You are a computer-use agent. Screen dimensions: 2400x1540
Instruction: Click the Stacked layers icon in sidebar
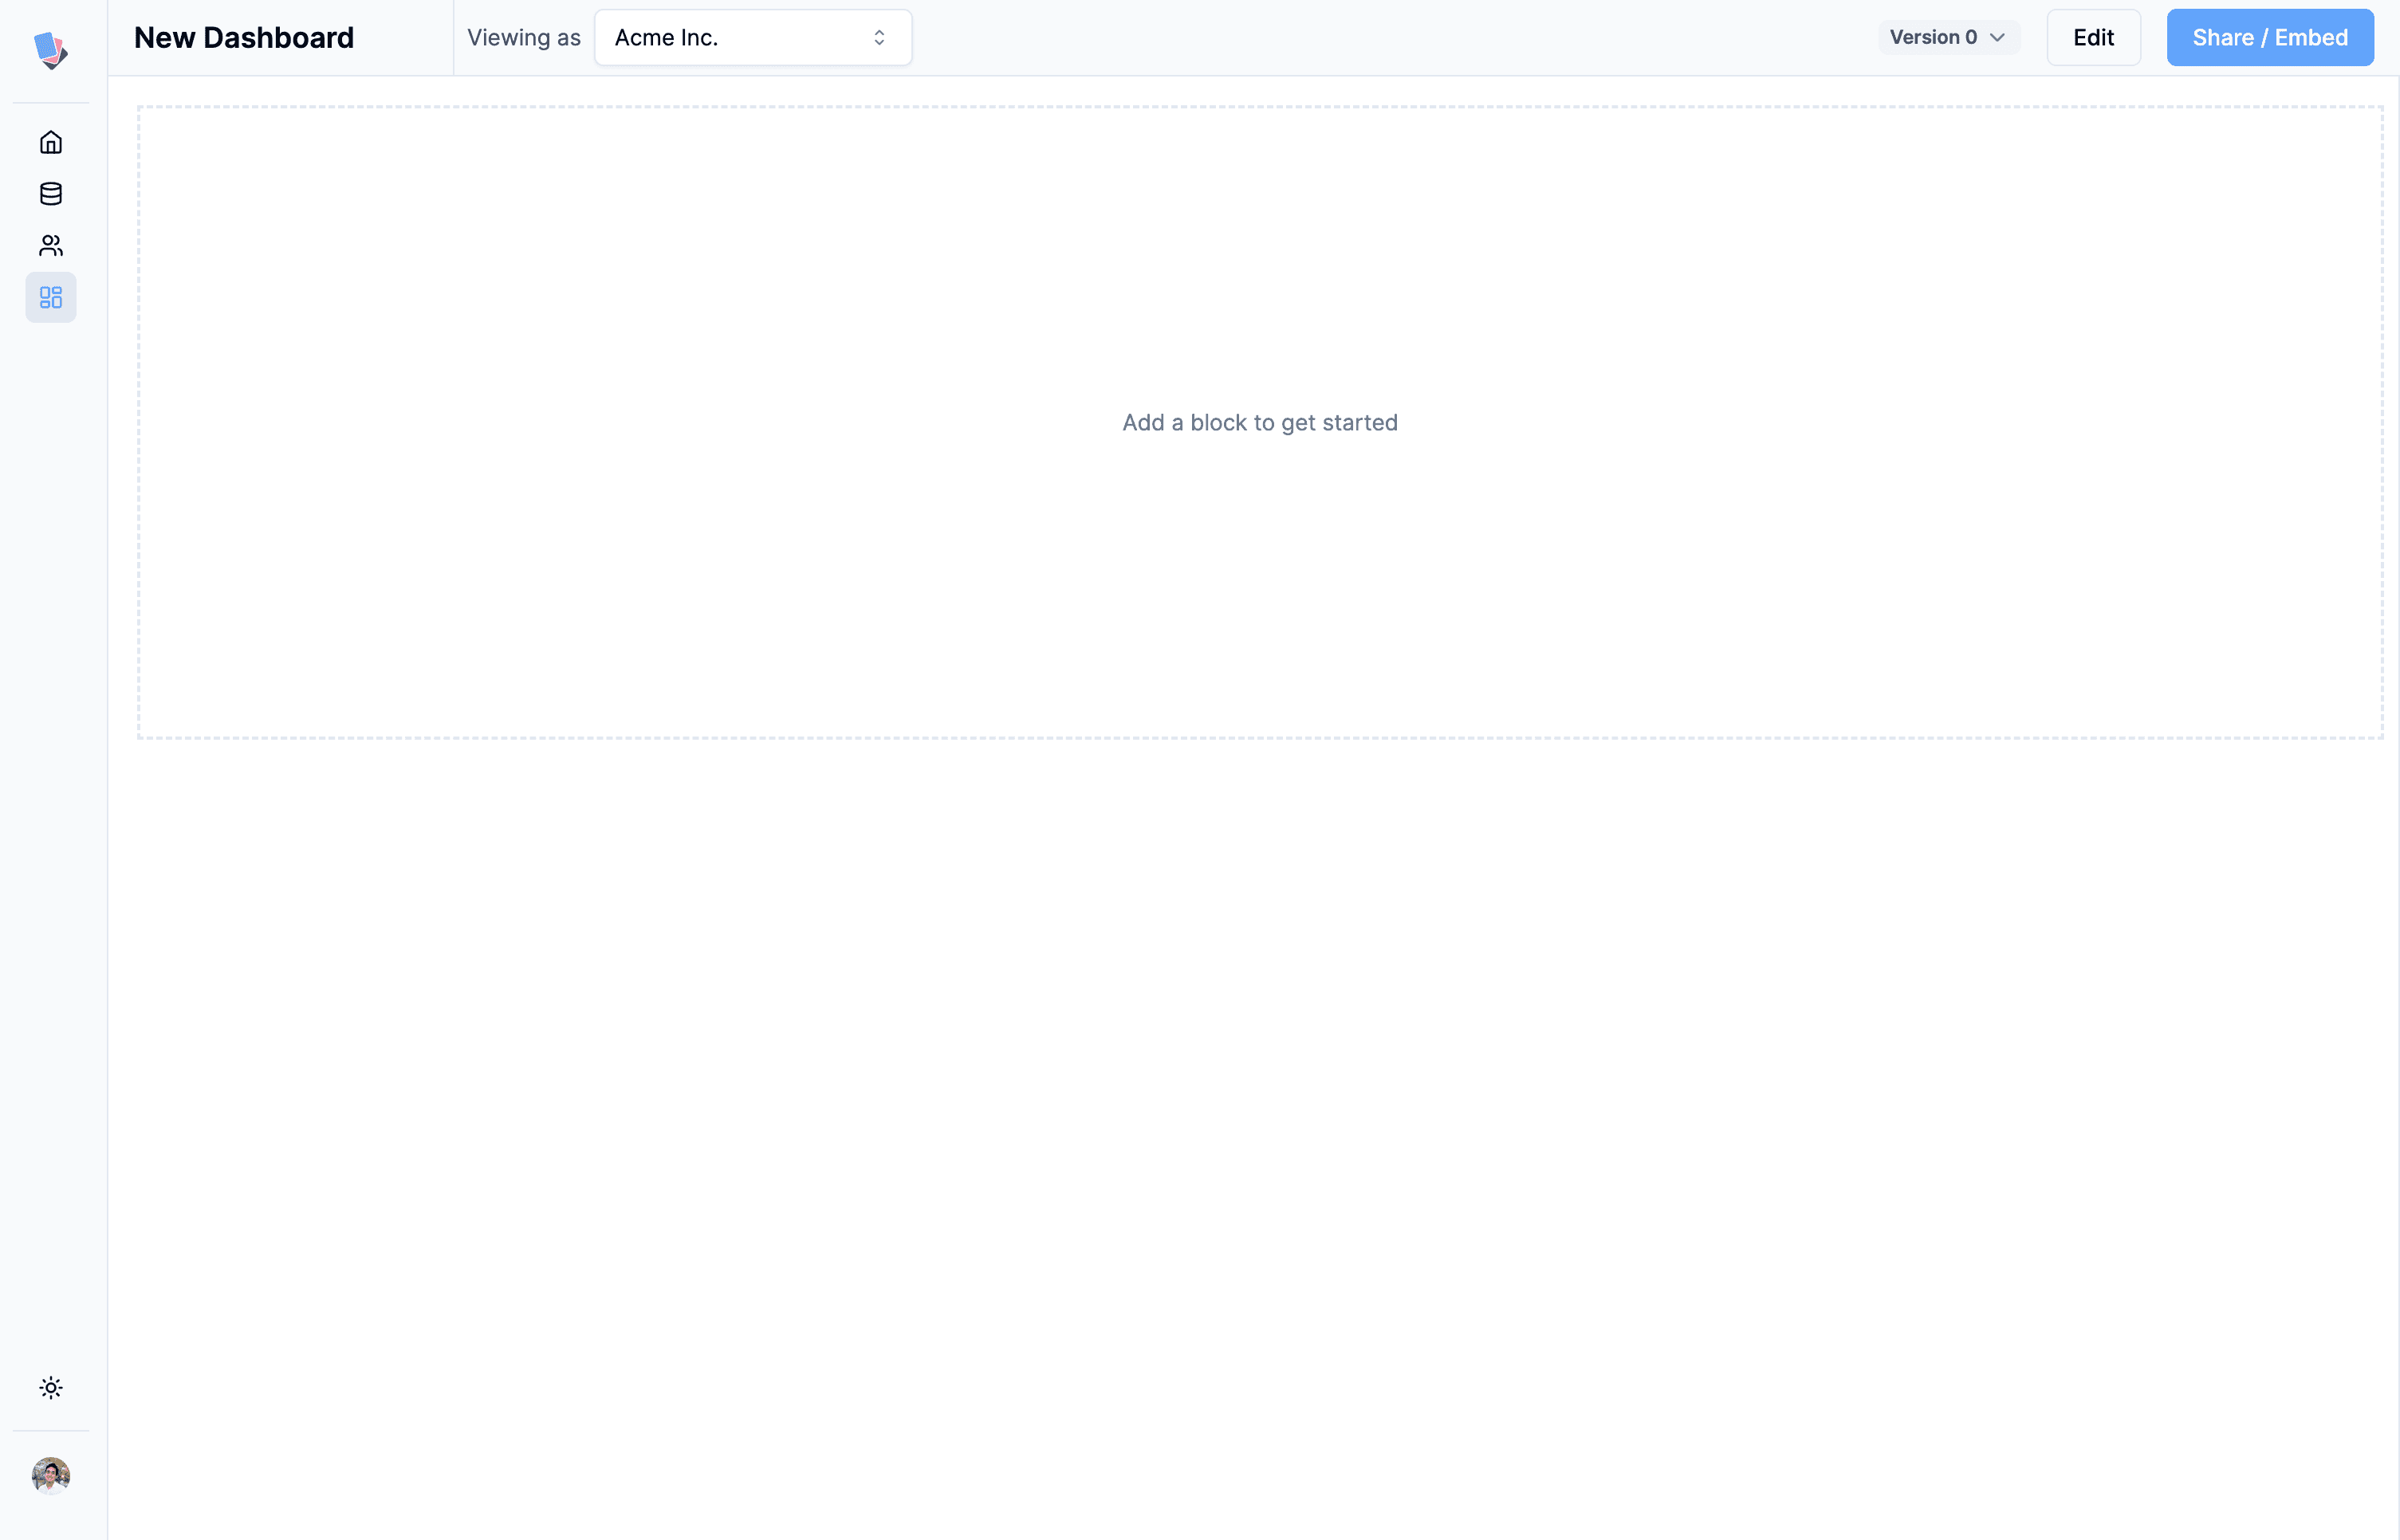point(51,194)
